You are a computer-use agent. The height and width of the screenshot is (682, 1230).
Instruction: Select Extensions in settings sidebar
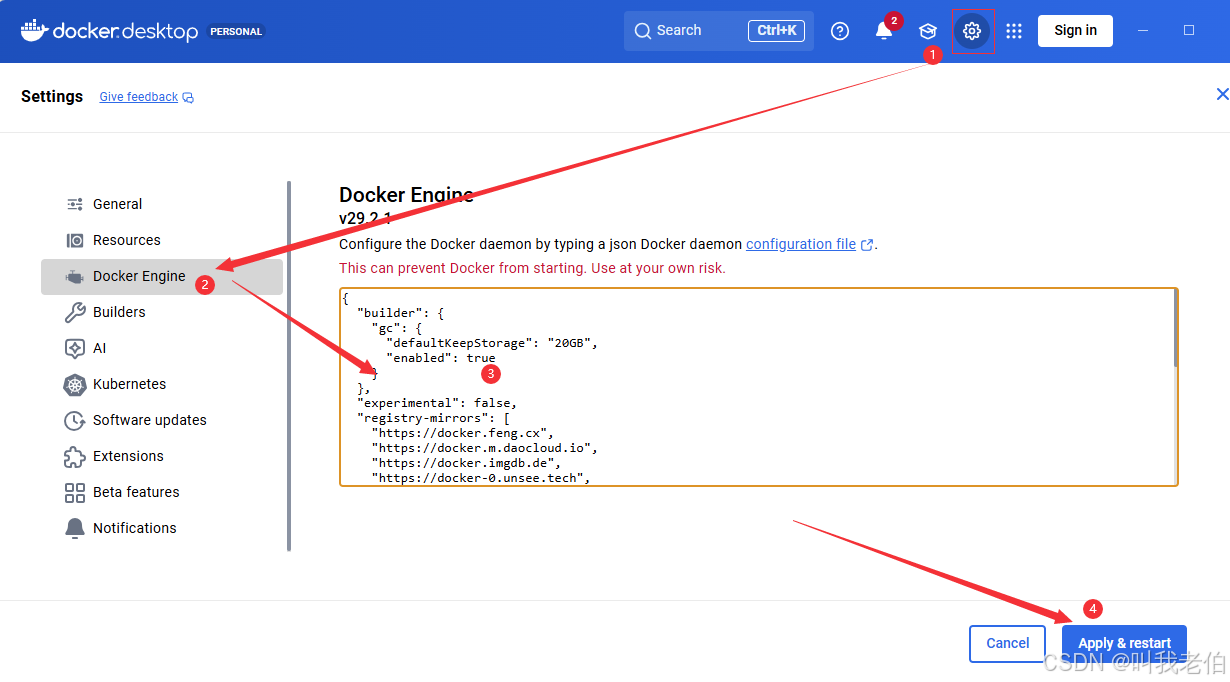tap(162, 456)
